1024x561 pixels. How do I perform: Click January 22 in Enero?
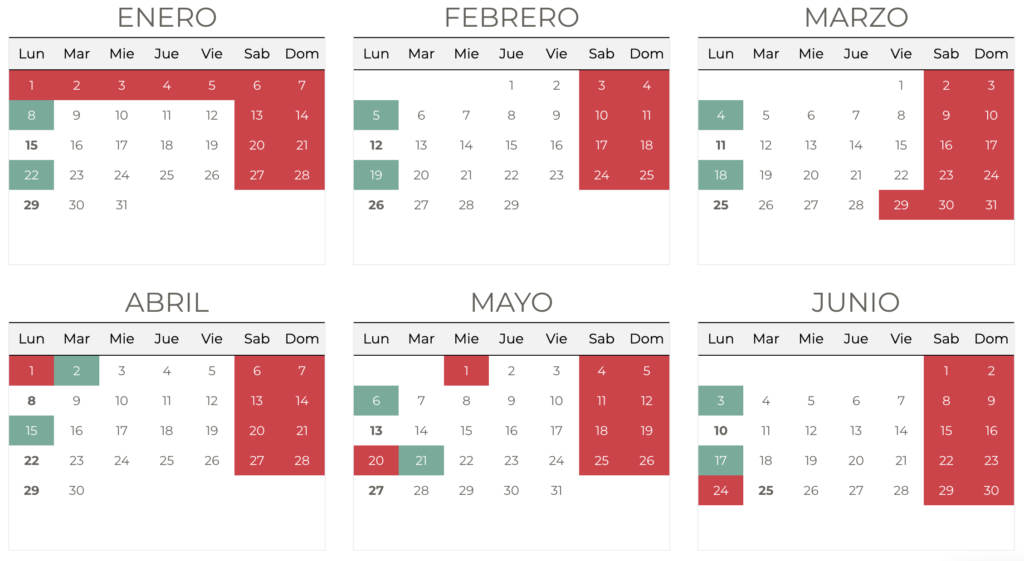31,175
